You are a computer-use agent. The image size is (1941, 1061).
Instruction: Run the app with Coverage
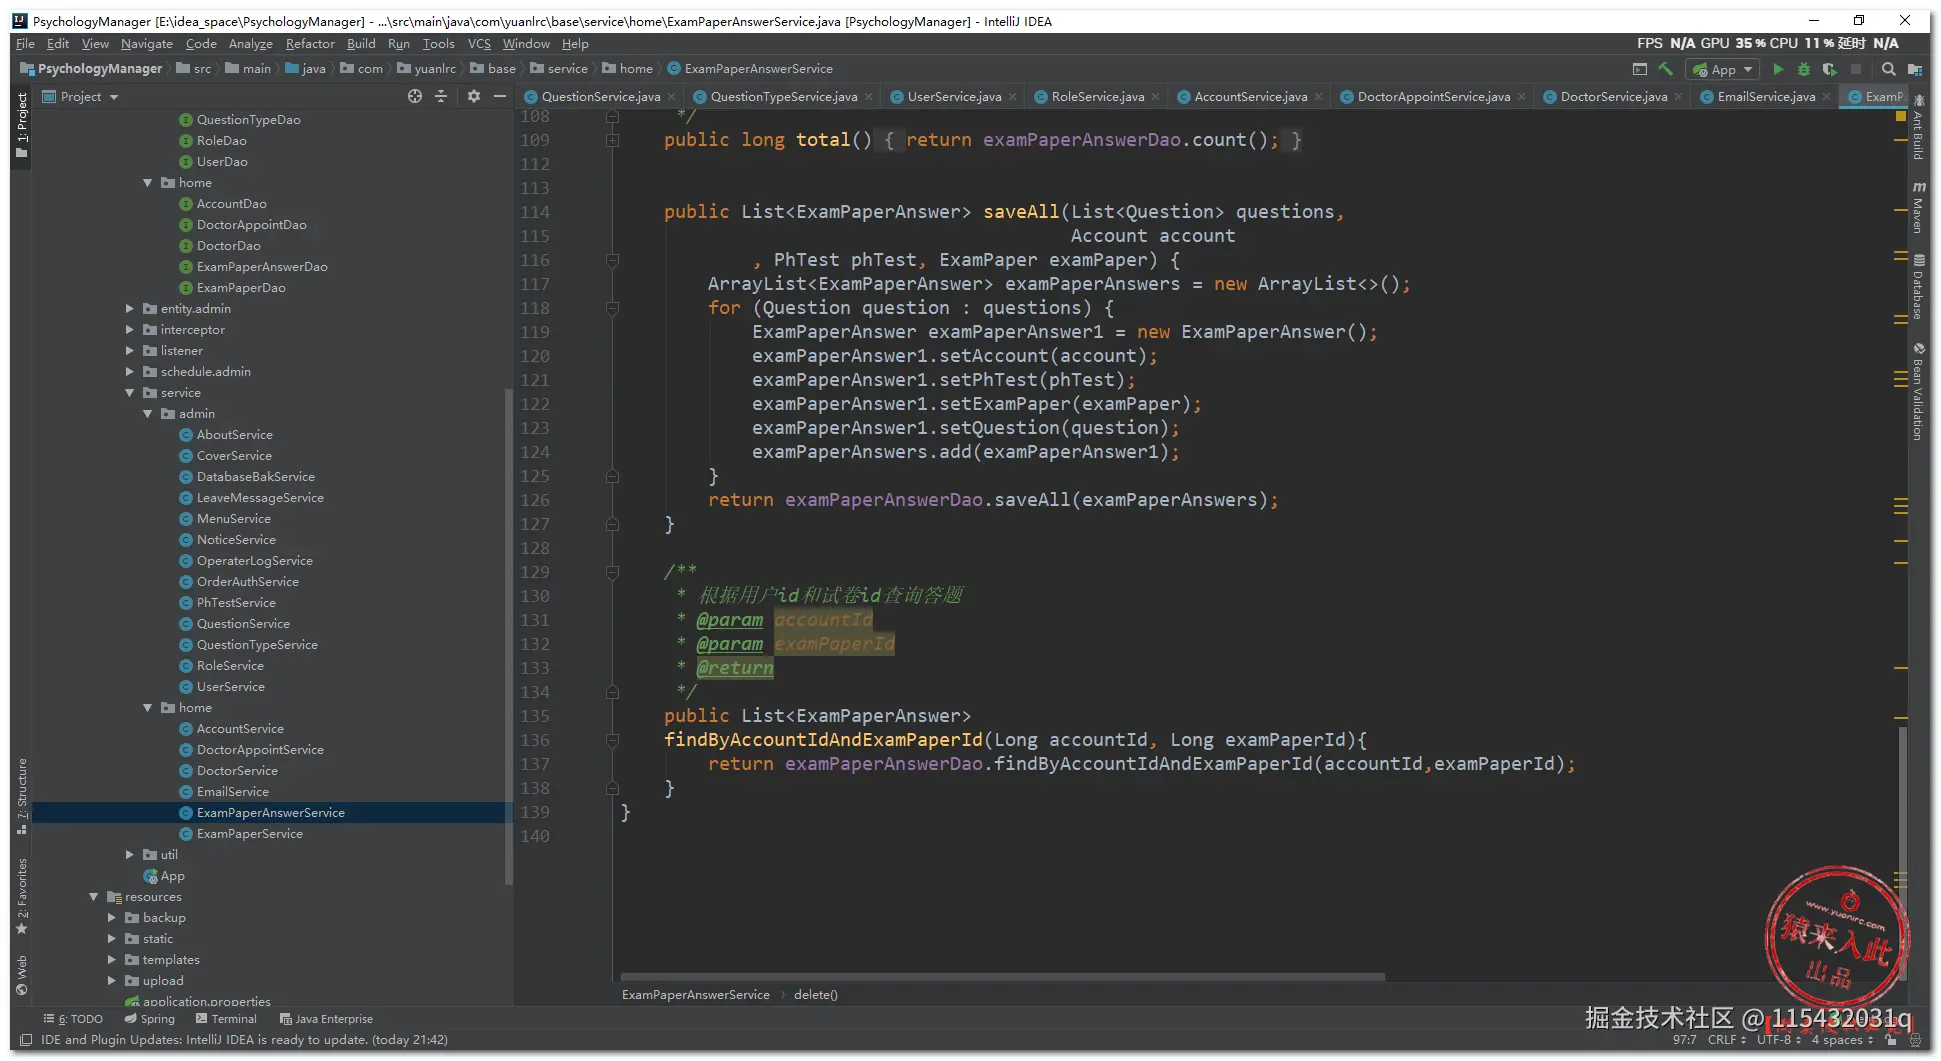1829,69
